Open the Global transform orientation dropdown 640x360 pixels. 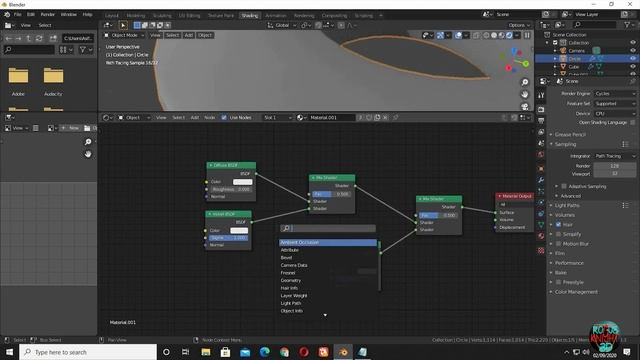pos(282,25)
